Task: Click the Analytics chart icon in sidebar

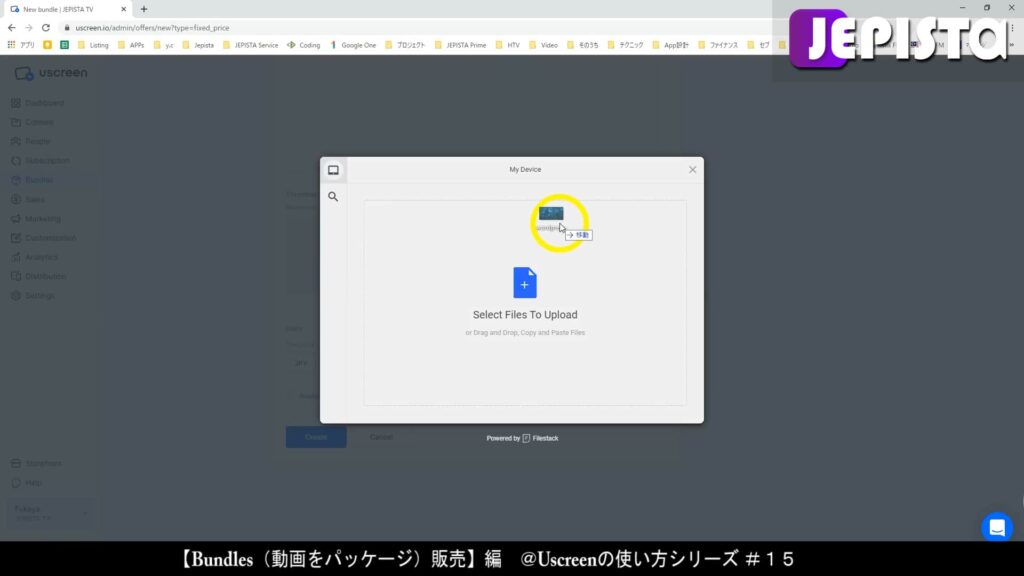Action: 16,257
